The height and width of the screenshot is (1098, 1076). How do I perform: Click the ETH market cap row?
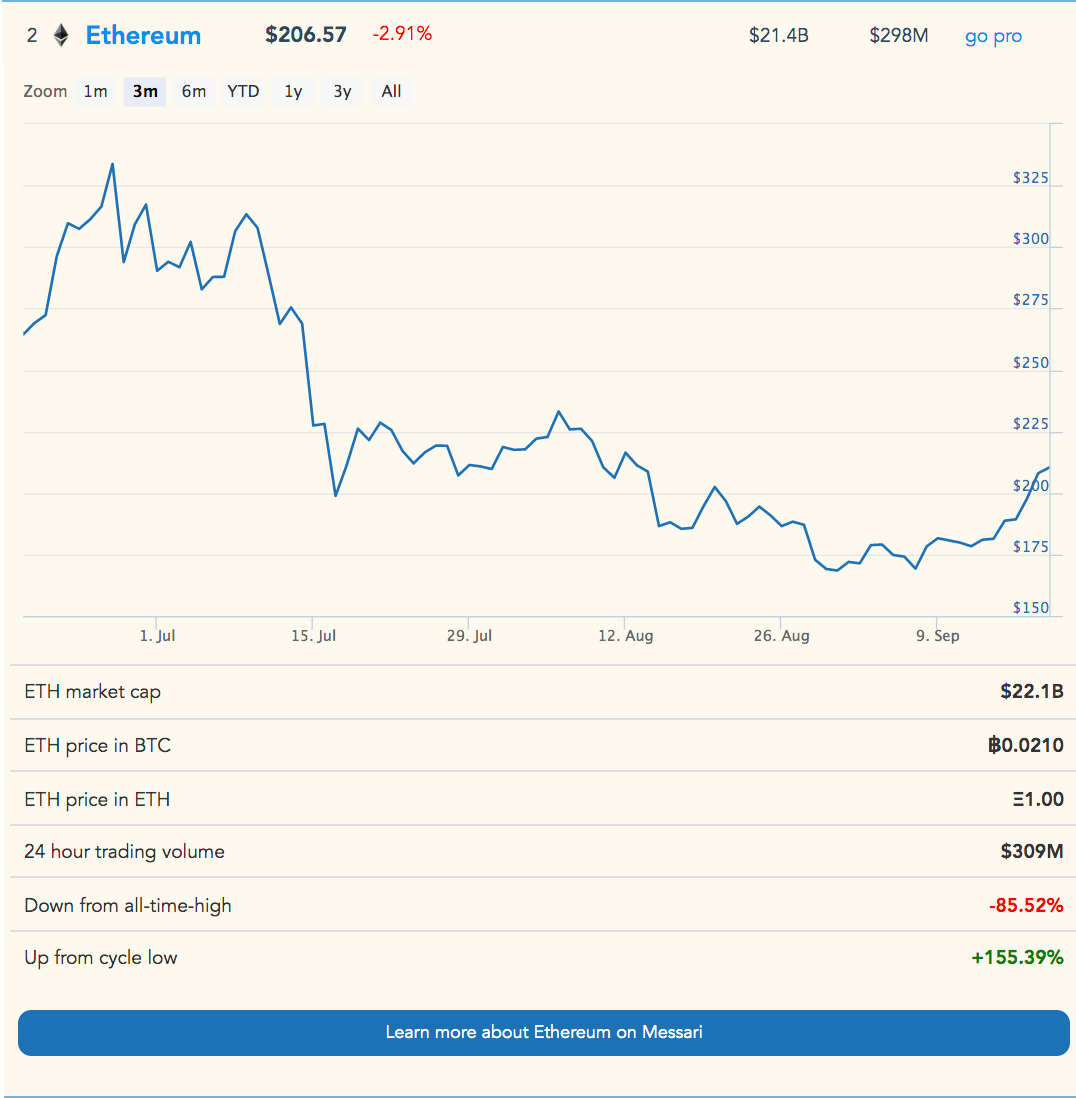[542, 692]
